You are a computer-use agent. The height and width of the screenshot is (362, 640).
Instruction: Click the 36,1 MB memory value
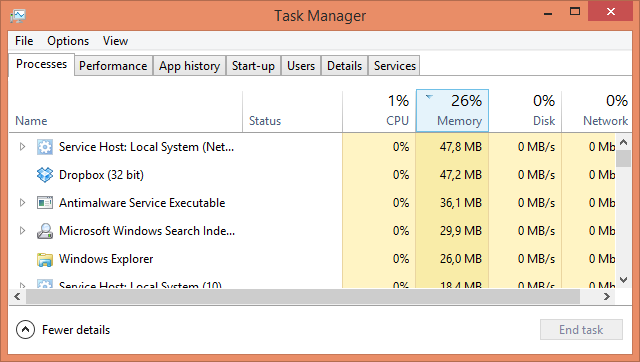(x=461, y=202)
